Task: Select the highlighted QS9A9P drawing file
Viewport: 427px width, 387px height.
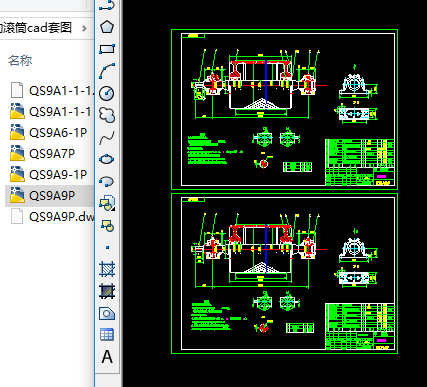Action: [x=49, y=195]
